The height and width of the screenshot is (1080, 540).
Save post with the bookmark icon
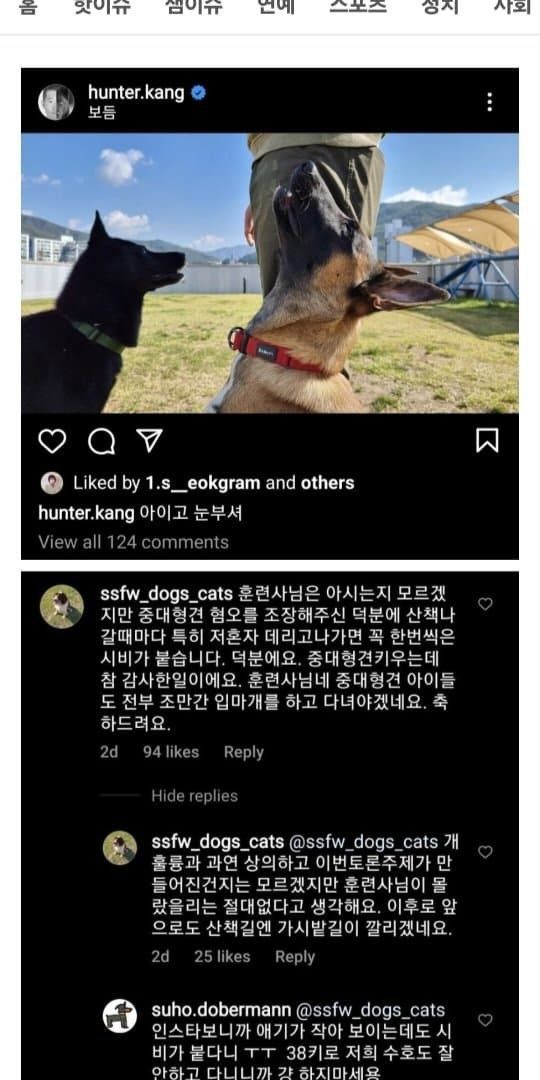487,440
